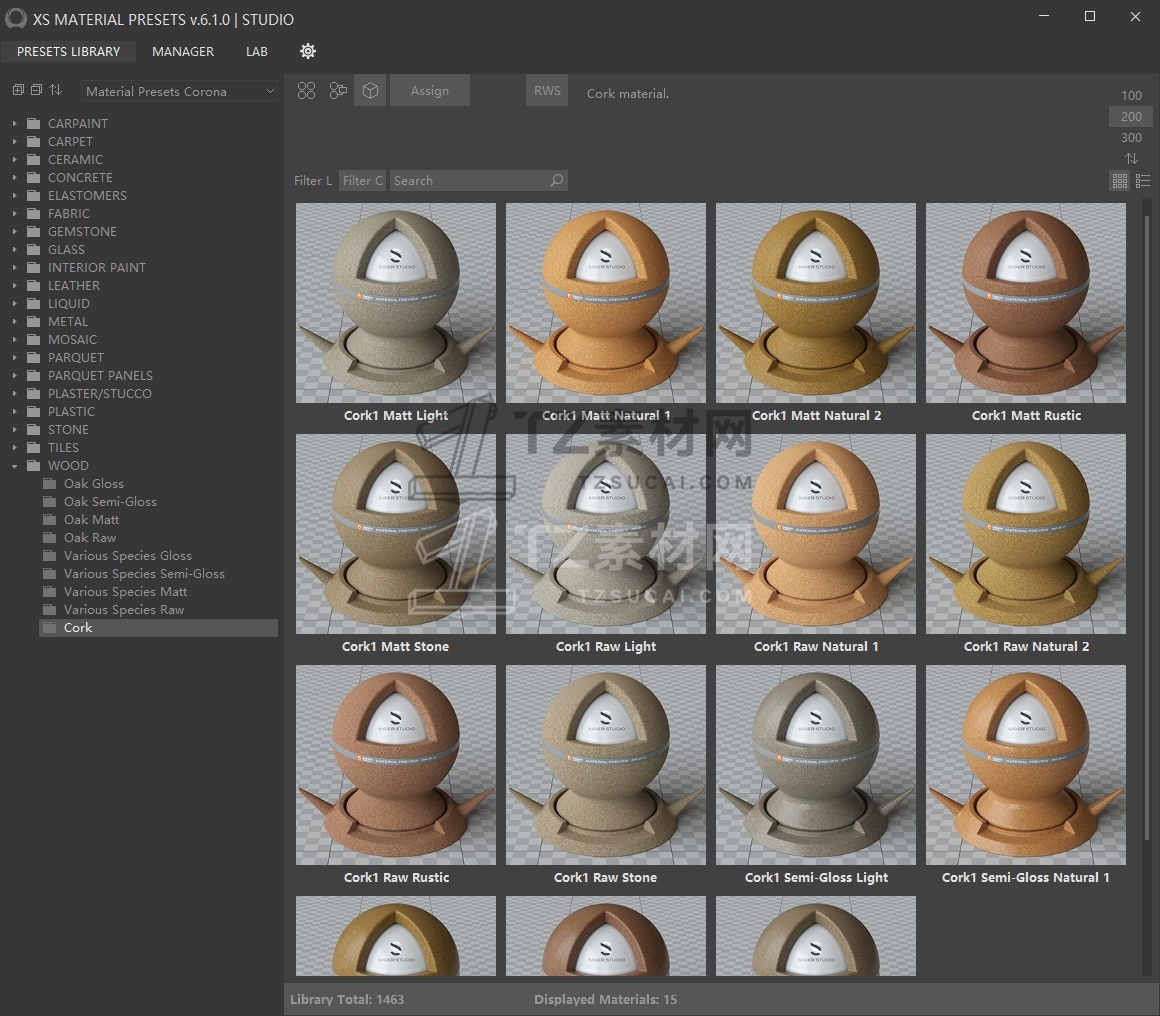This screenshot has height=1016, width=1160.
Task: Expand the CARPET folder arrow
Action: pos(14,141)
